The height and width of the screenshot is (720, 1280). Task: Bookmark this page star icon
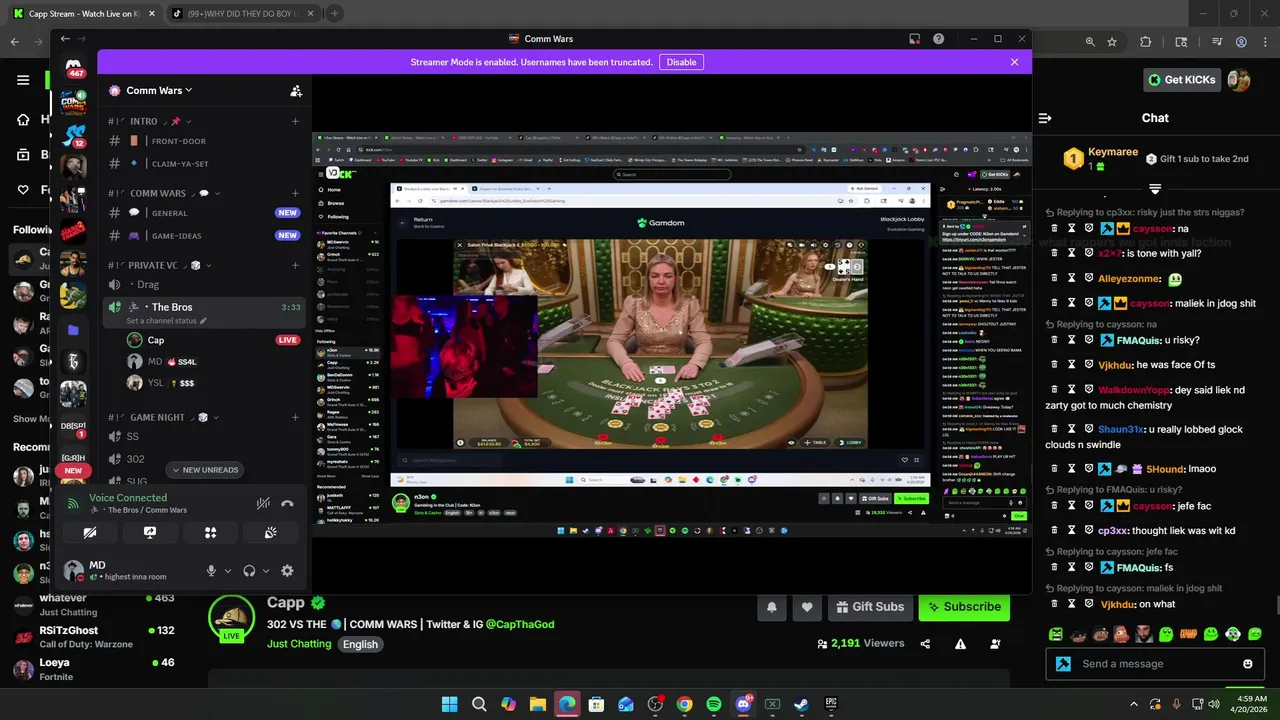[1112, 42]
